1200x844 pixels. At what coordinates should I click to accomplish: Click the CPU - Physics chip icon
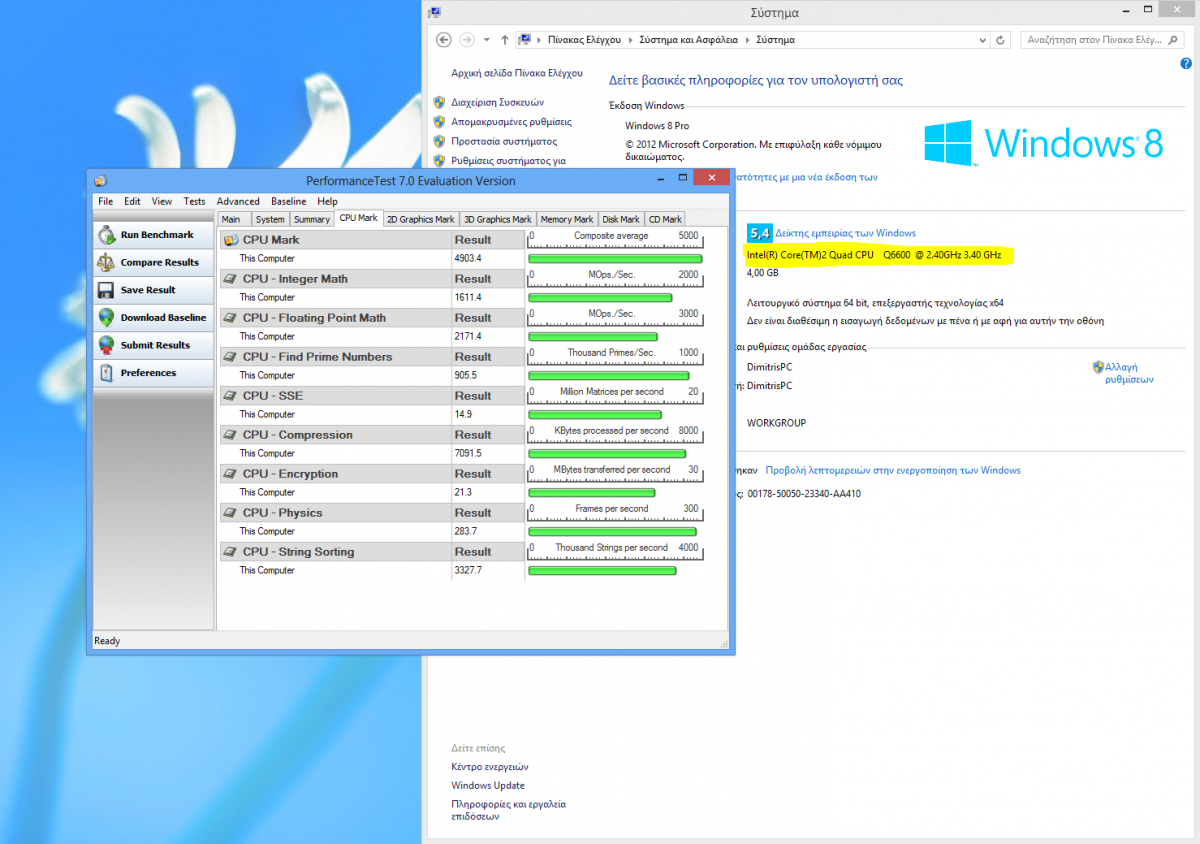coord(230,513)
